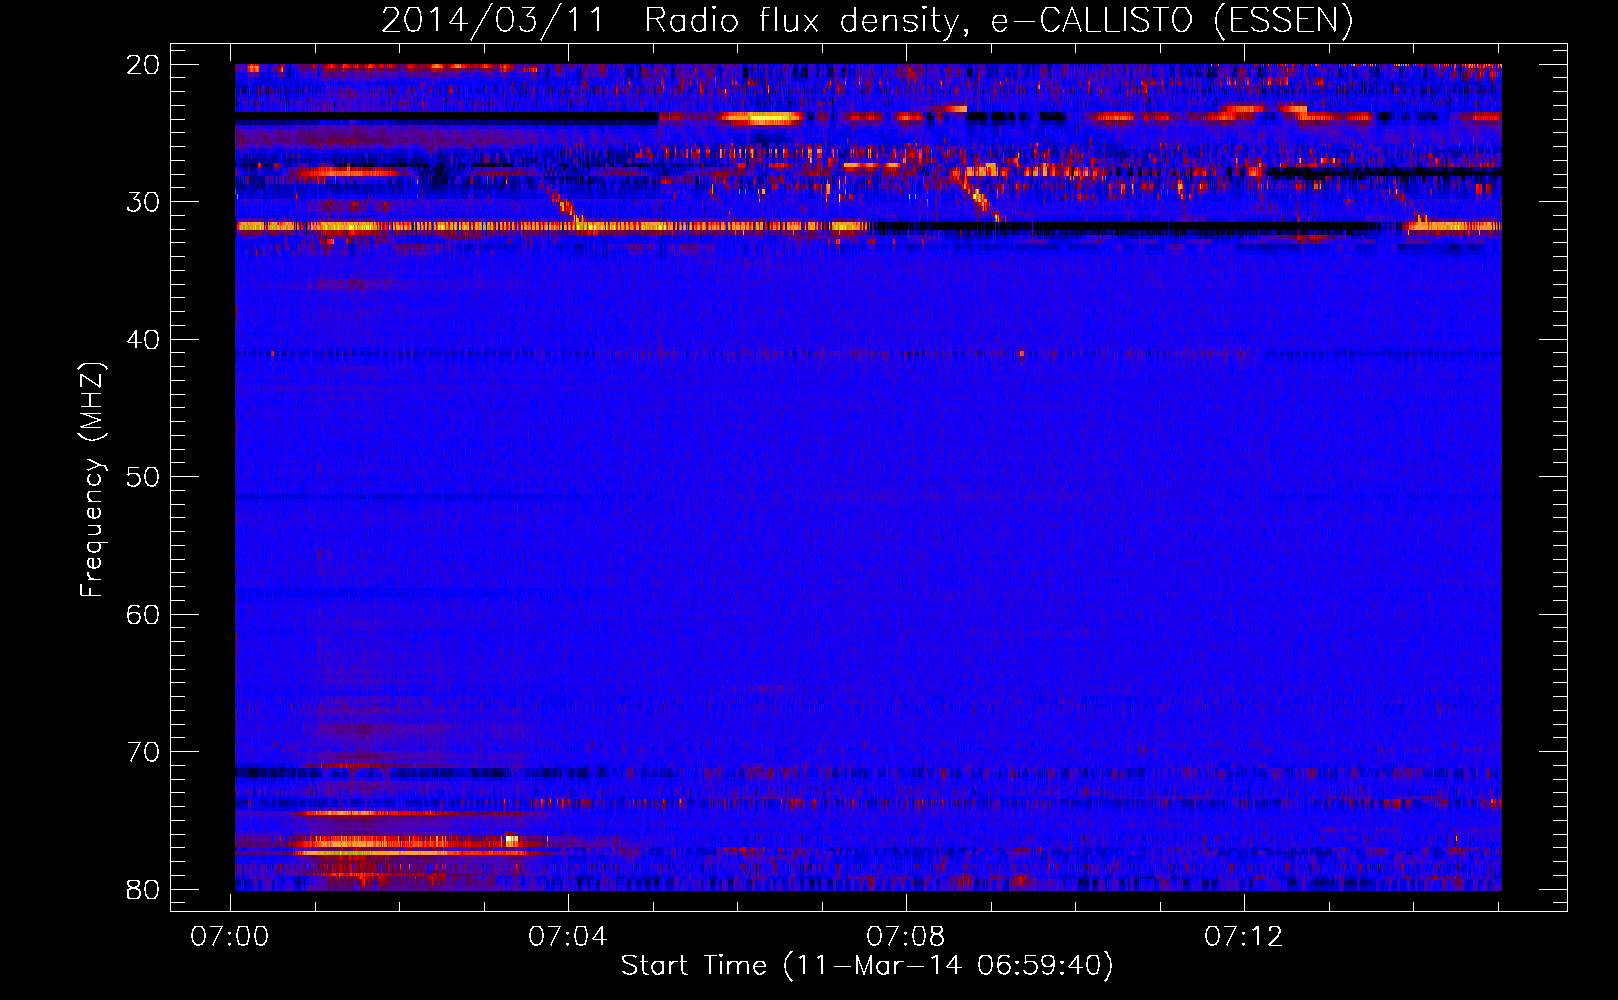
Task: Click the 70 frequency tick label
Action: tap(143, 752)
